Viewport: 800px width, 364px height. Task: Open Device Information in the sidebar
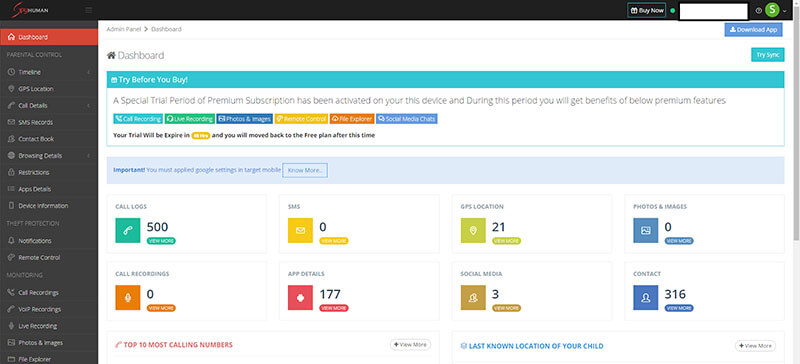click(x=49, y=206)
